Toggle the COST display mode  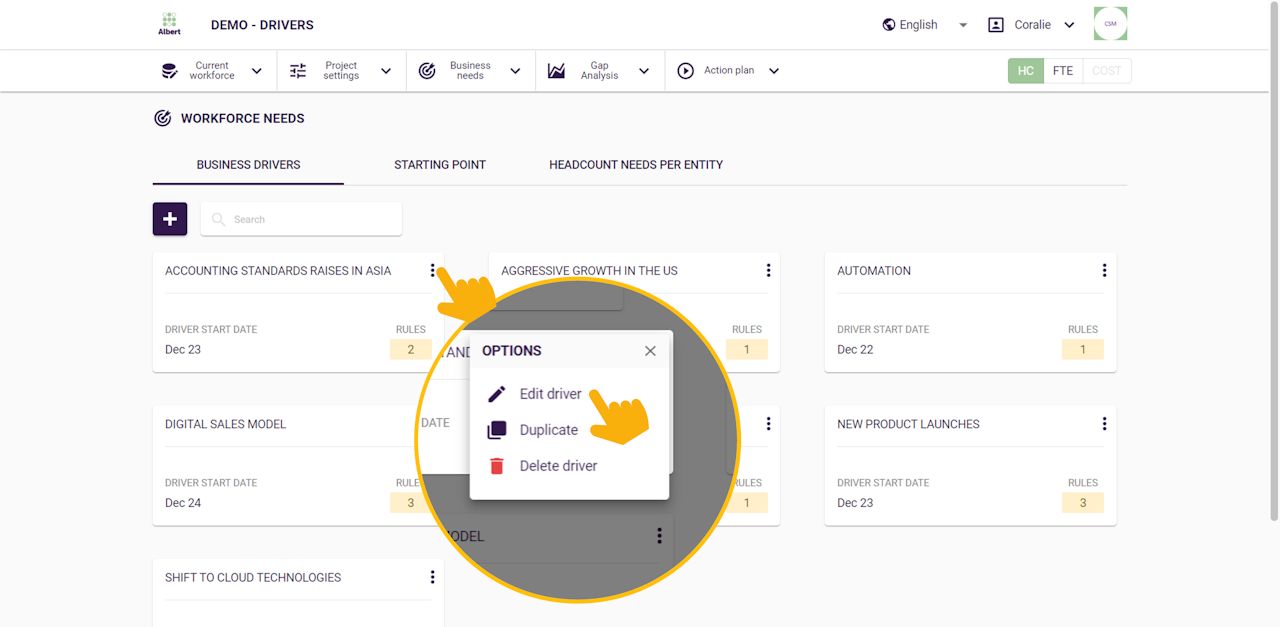[1107, 71]
